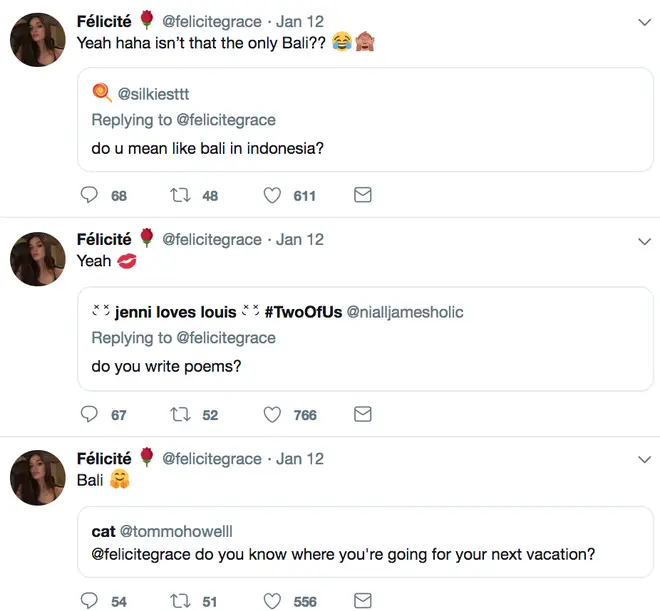Reply to the tweet with 54 replies
Screen dimensions: 660x611
[x=89, y=601]
